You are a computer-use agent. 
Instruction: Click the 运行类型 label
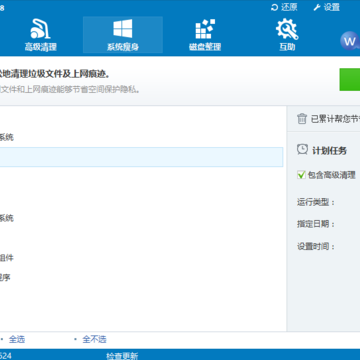click(316, 202)
